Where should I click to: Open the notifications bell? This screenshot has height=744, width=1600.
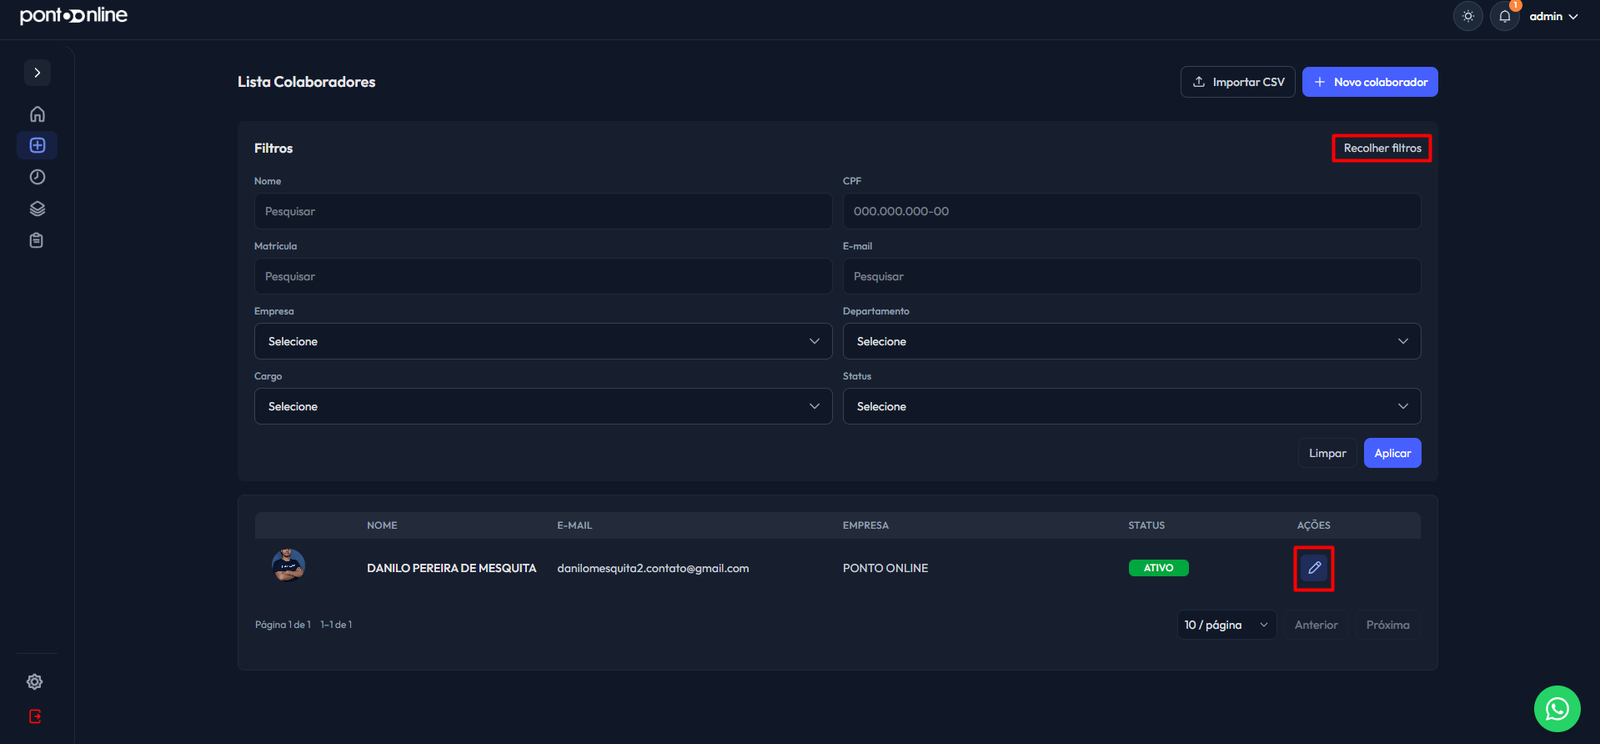(1504, 16)
